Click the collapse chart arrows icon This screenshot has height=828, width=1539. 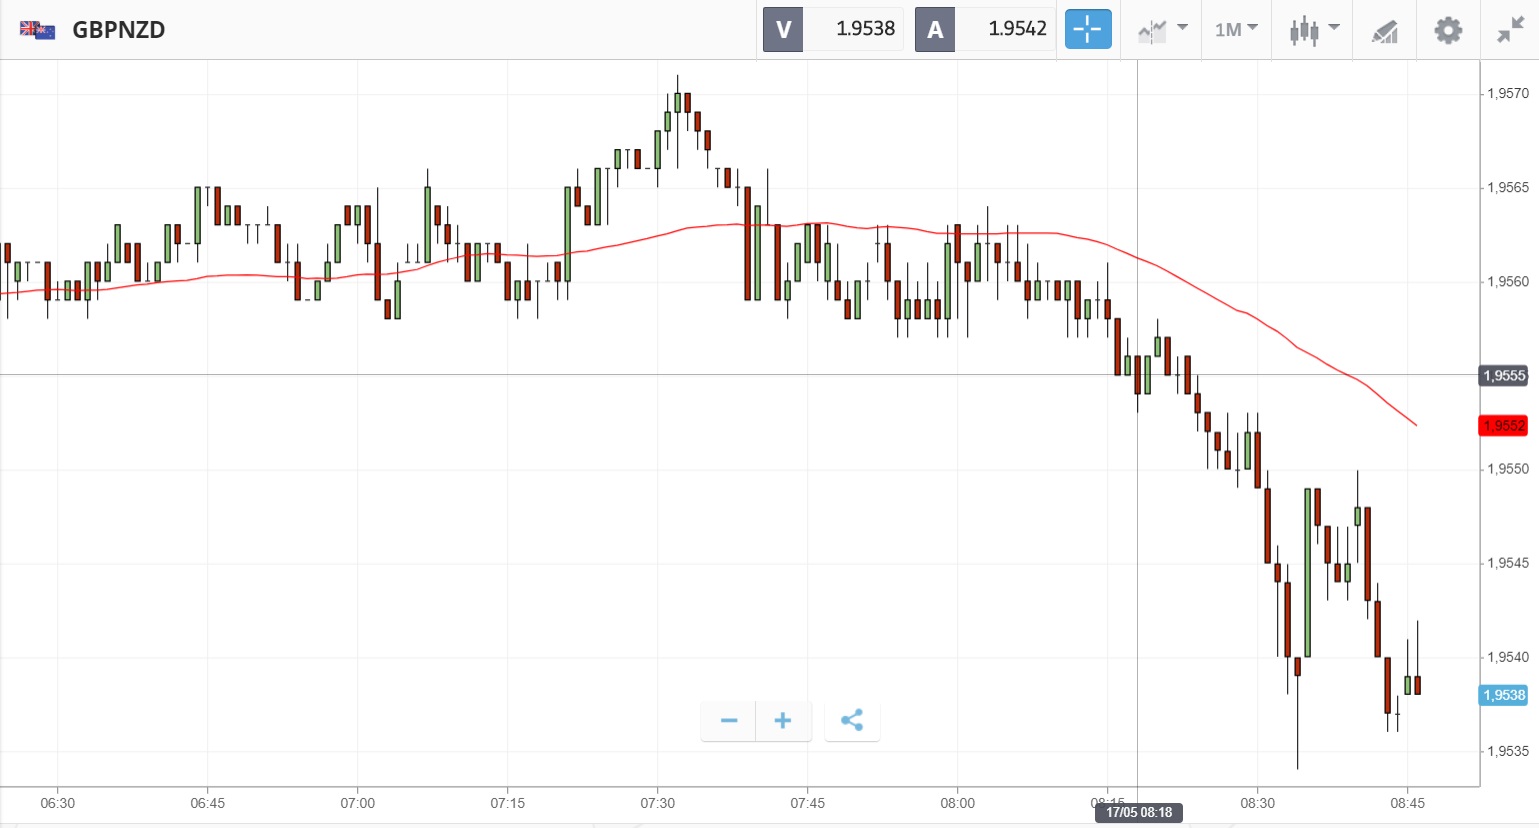1509,30
